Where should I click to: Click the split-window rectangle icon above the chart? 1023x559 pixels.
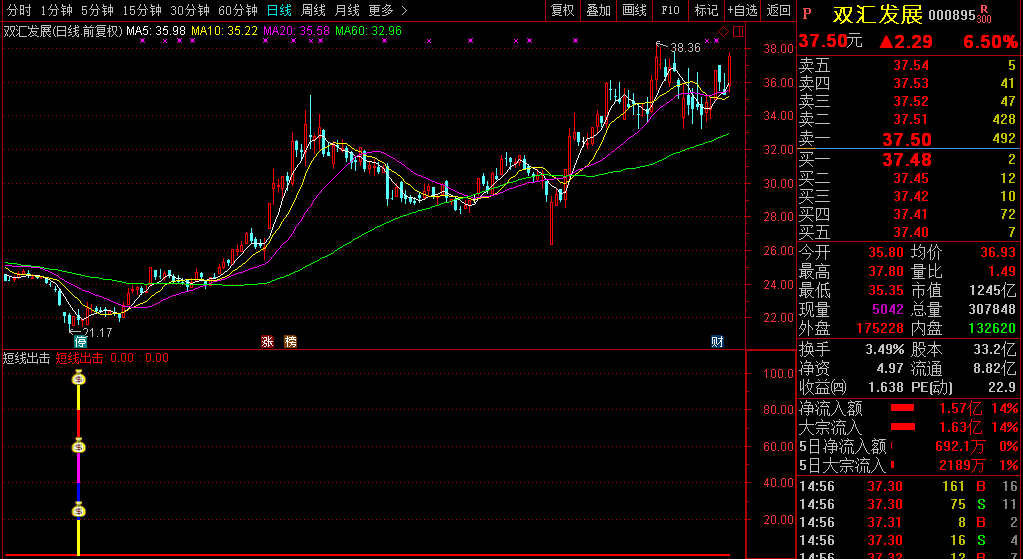point(738,32)
